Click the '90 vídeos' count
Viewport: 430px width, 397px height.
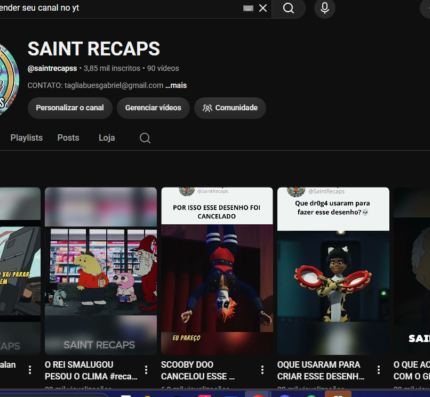pos(163,68)
